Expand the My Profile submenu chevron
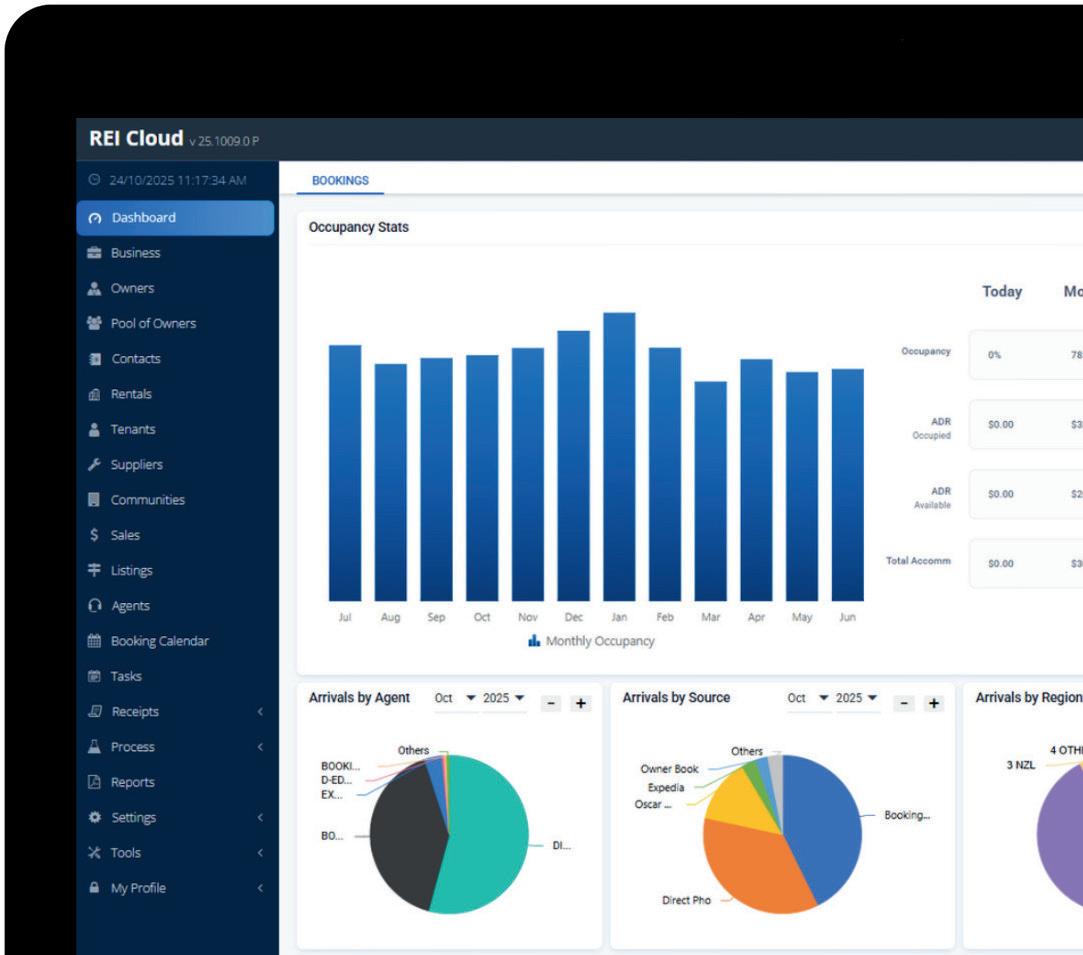Viewport: 1083px width, 955px height. tap(260, 887)
